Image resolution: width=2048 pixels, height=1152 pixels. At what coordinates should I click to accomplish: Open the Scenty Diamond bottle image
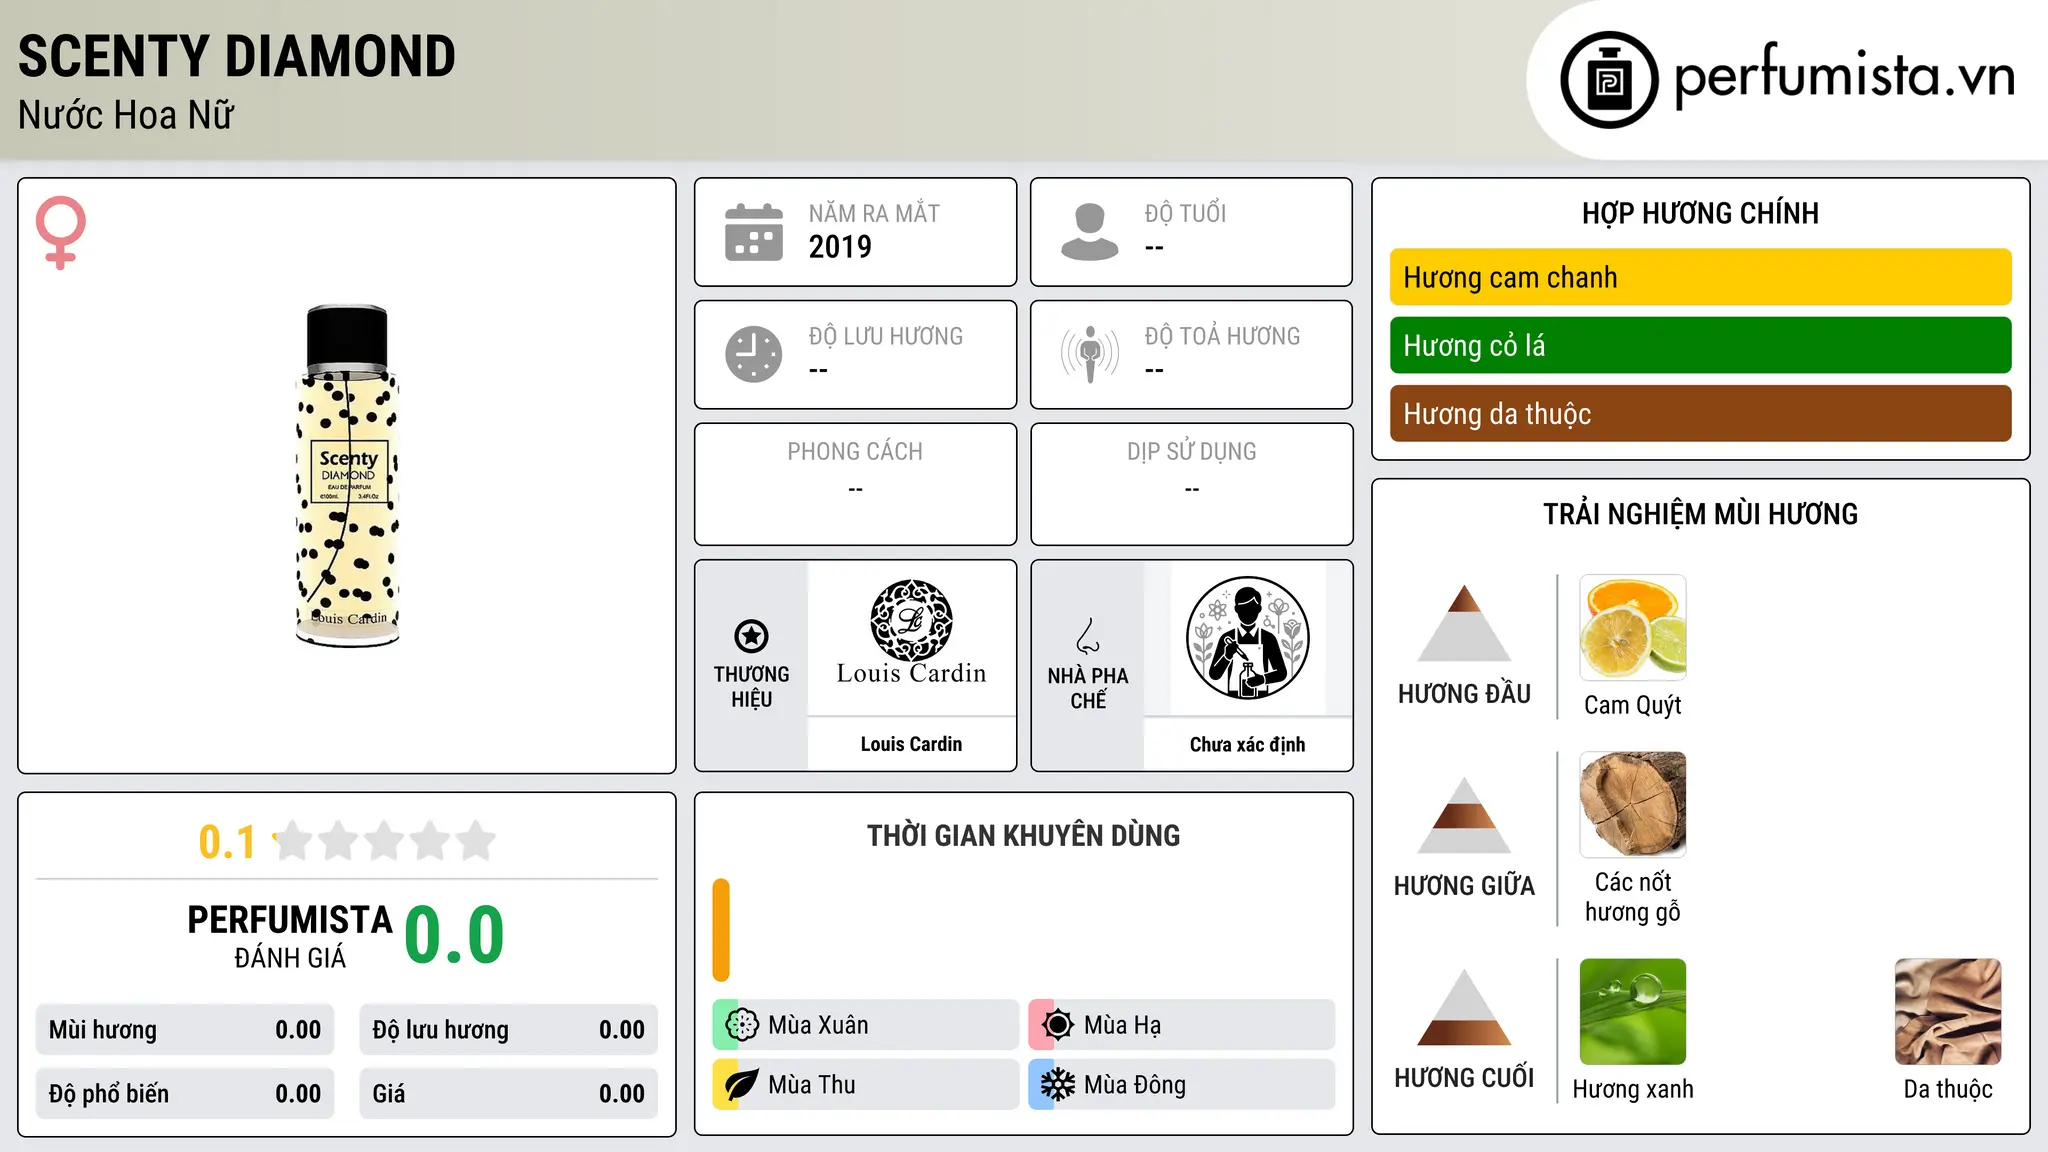347,476
